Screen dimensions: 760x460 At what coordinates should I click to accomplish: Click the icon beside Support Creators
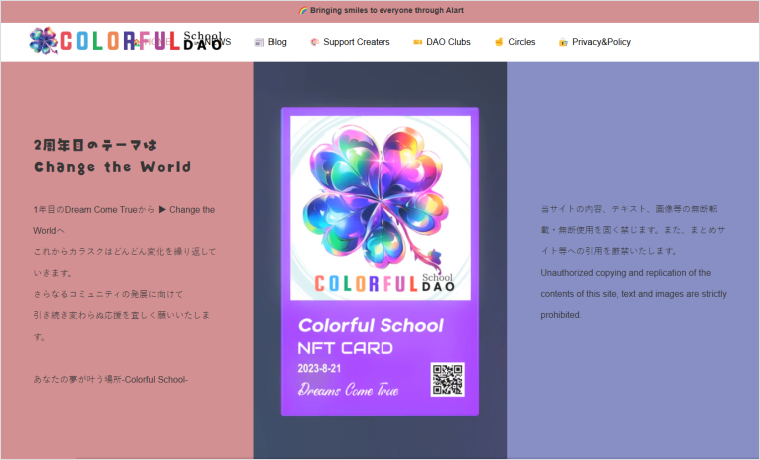tap(315, 42)
